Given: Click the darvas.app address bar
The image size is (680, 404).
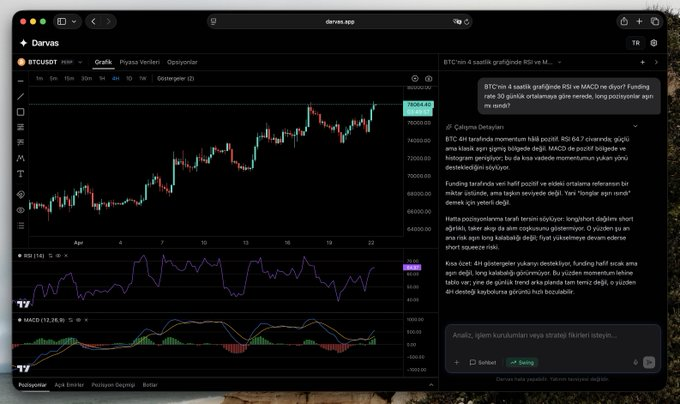Looking at the screenshot, I should 340,22.
